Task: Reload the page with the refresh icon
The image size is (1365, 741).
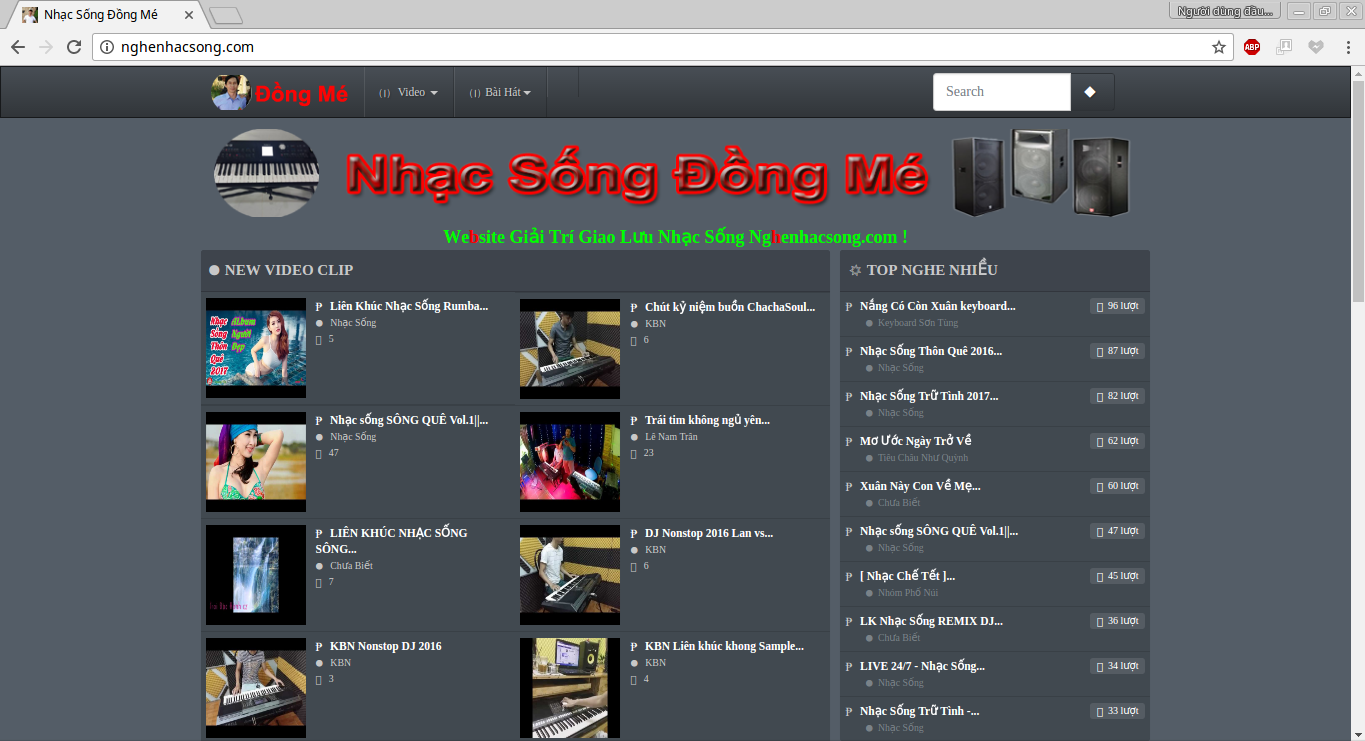Action: pos(74,47)
